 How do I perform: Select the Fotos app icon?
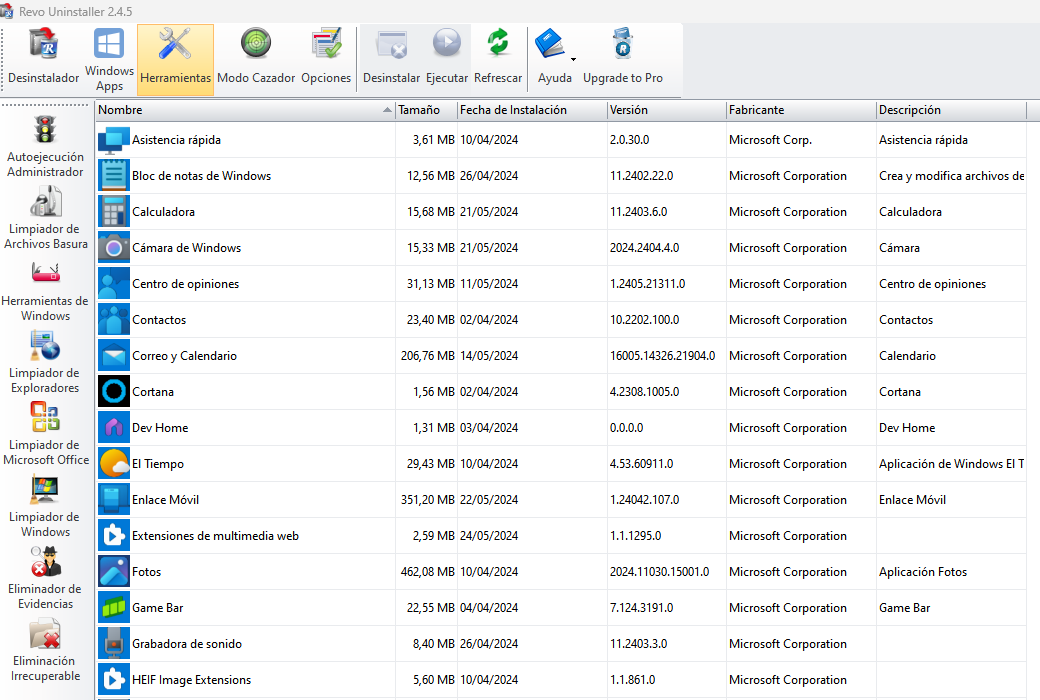[113, 572]
